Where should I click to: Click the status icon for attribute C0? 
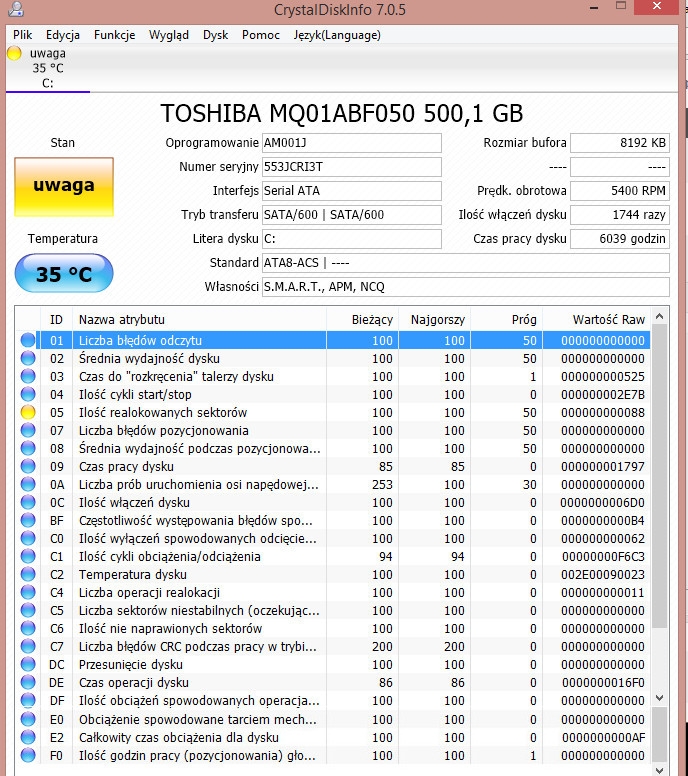tap(28, 538)
